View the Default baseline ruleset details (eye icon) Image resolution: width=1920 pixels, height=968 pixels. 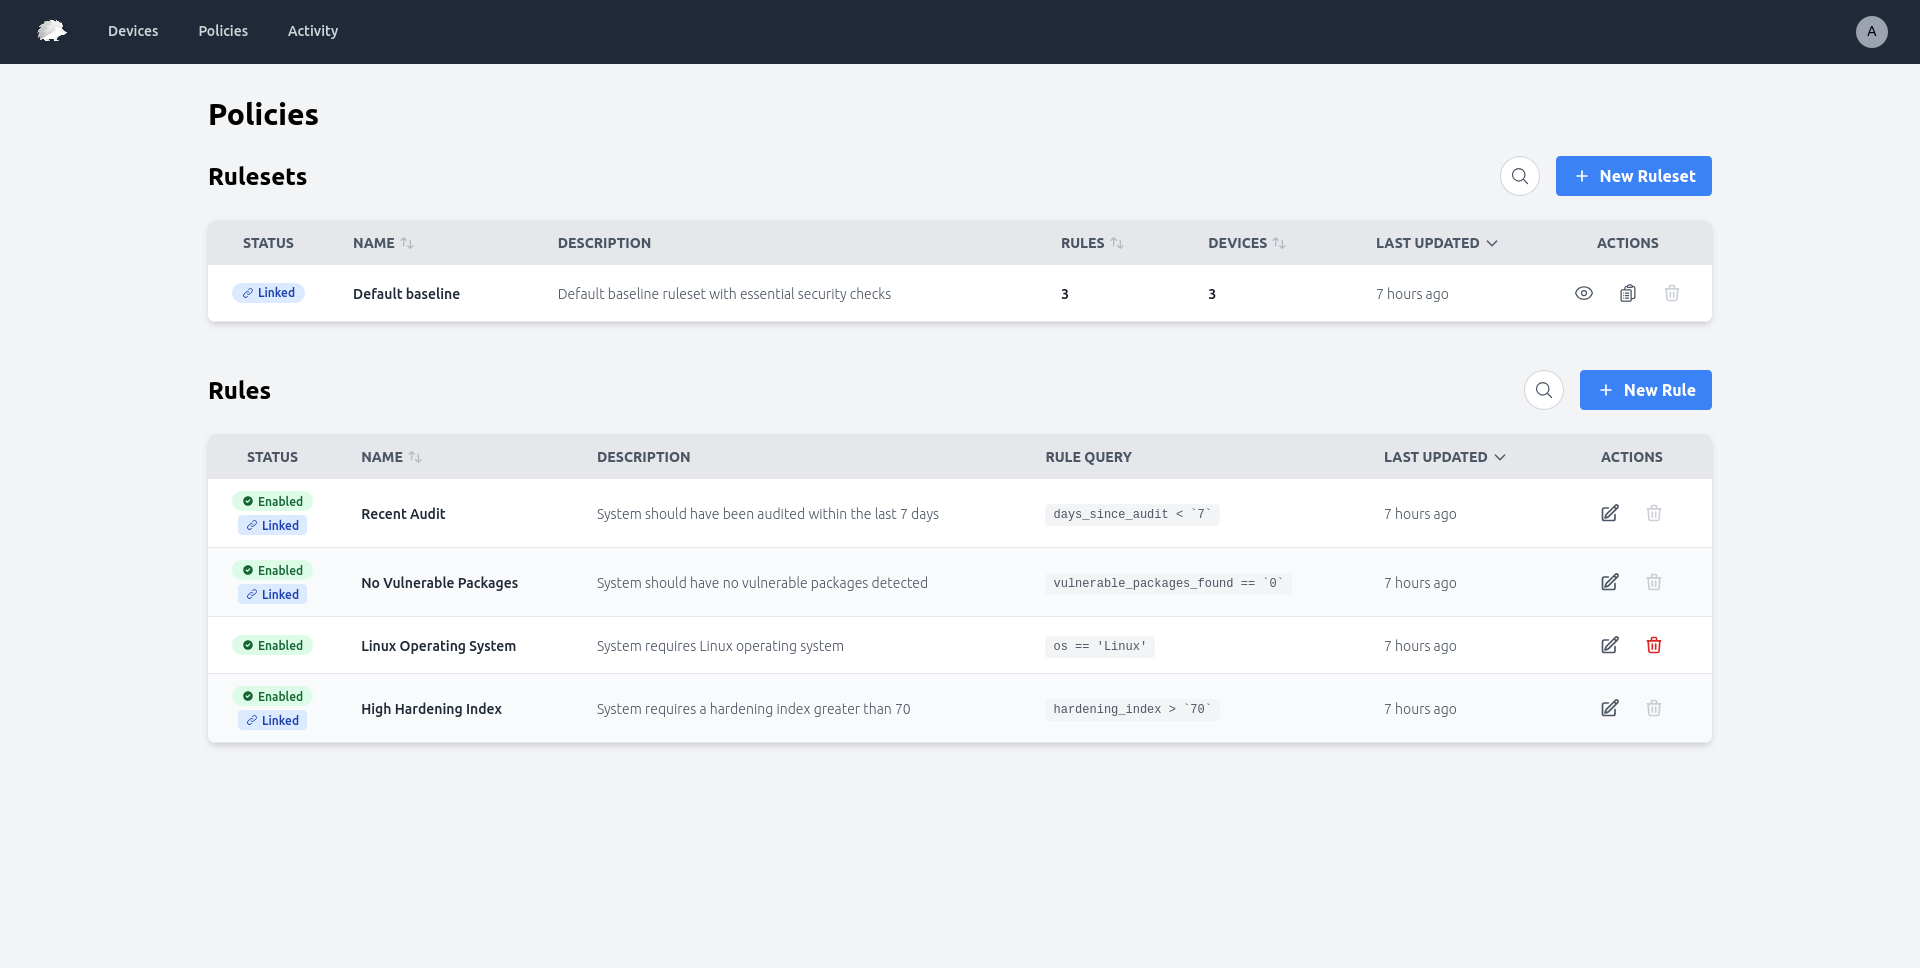[1583, 293]
